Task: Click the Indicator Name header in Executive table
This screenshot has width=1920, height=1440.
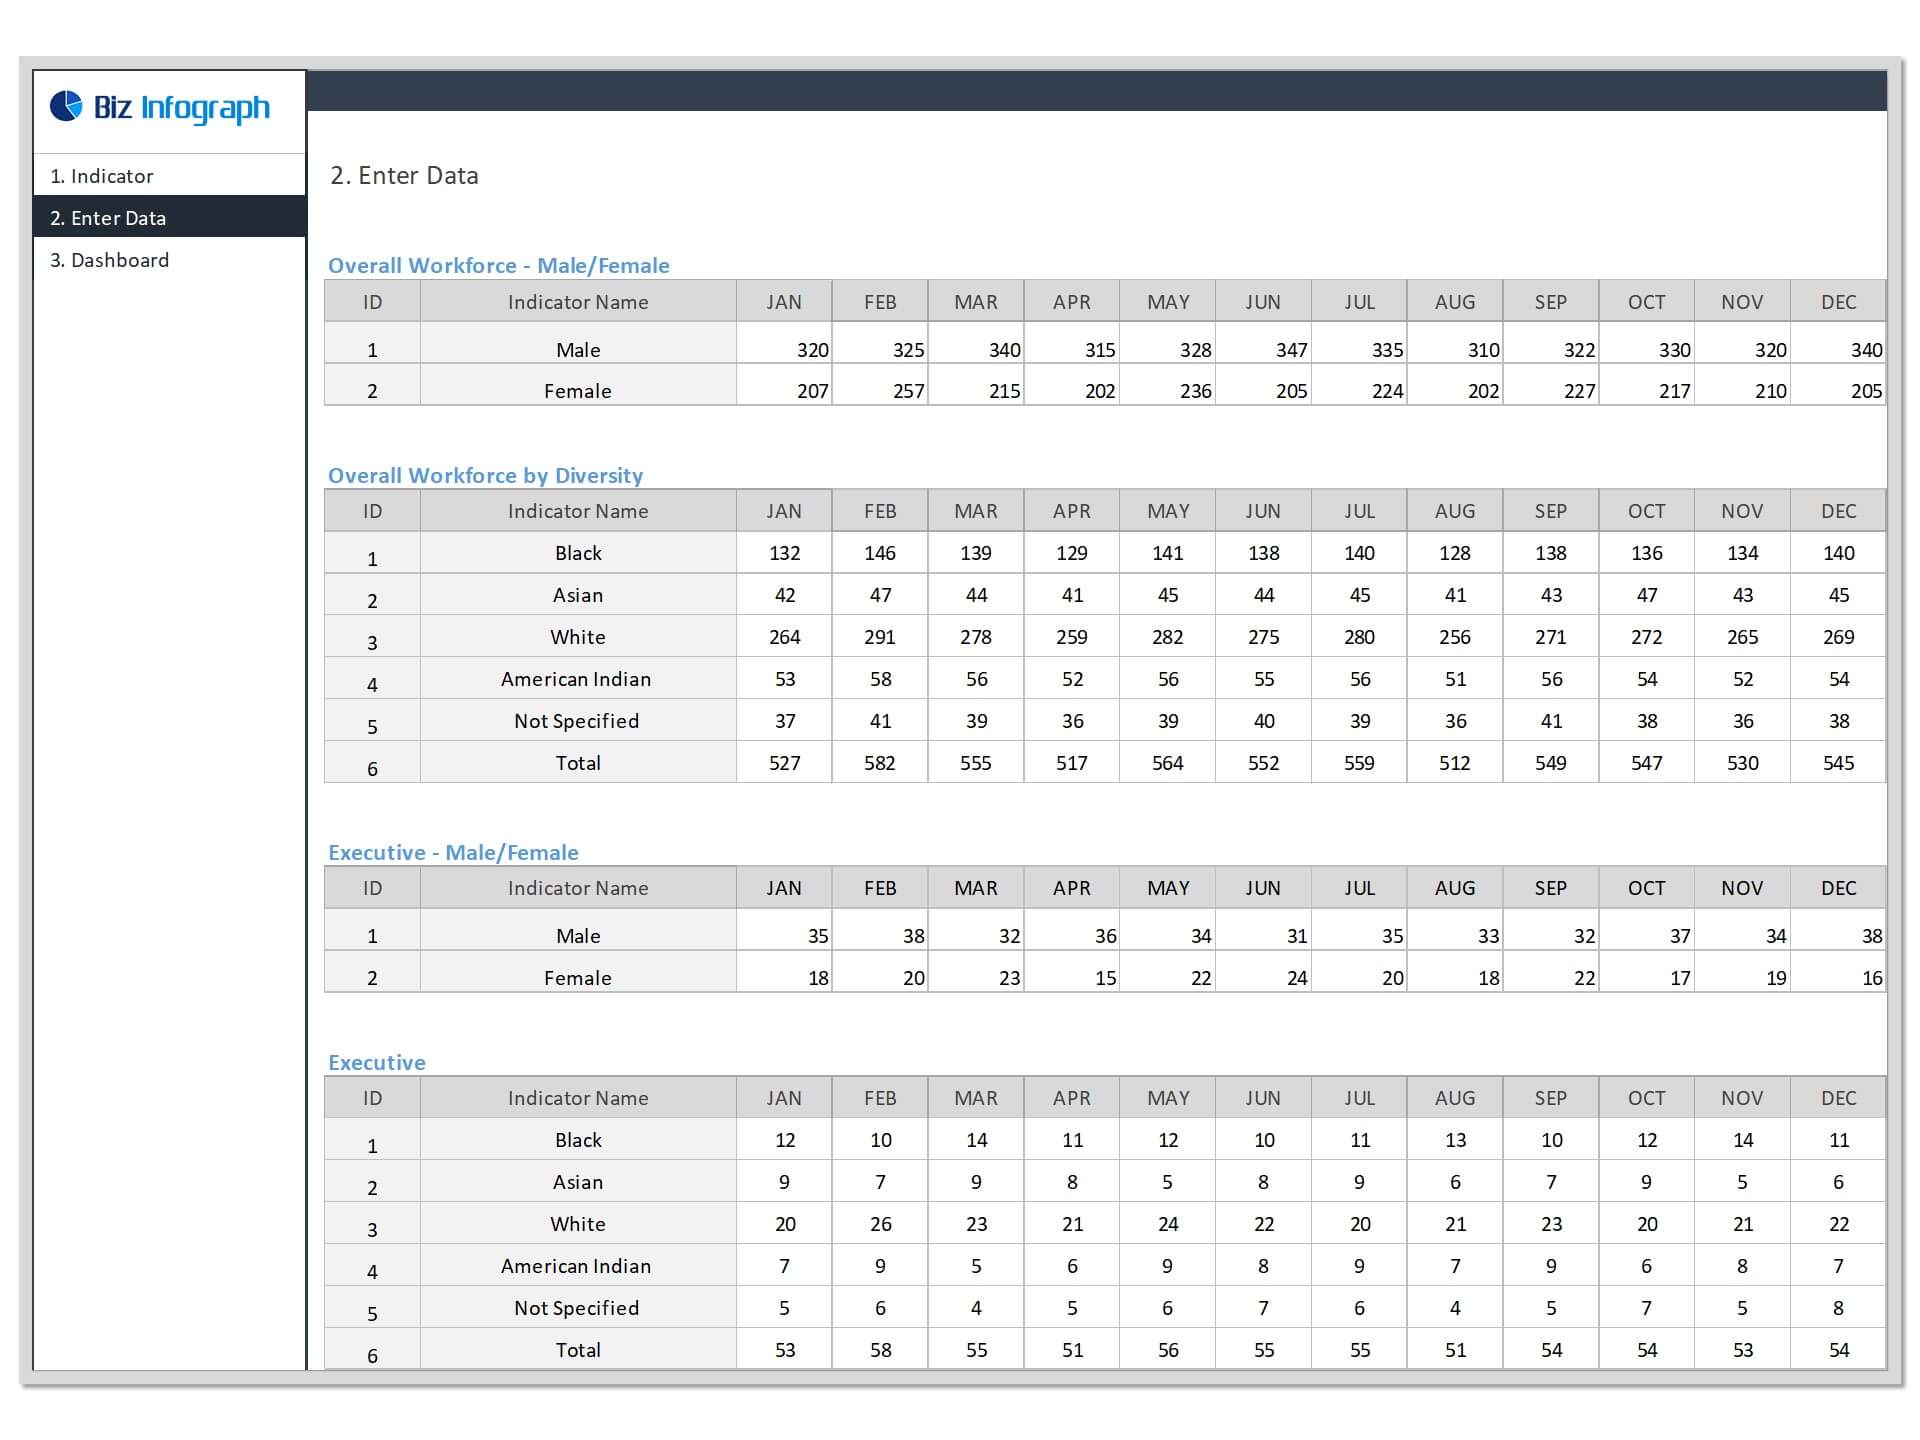Action: coord(577,1097)
